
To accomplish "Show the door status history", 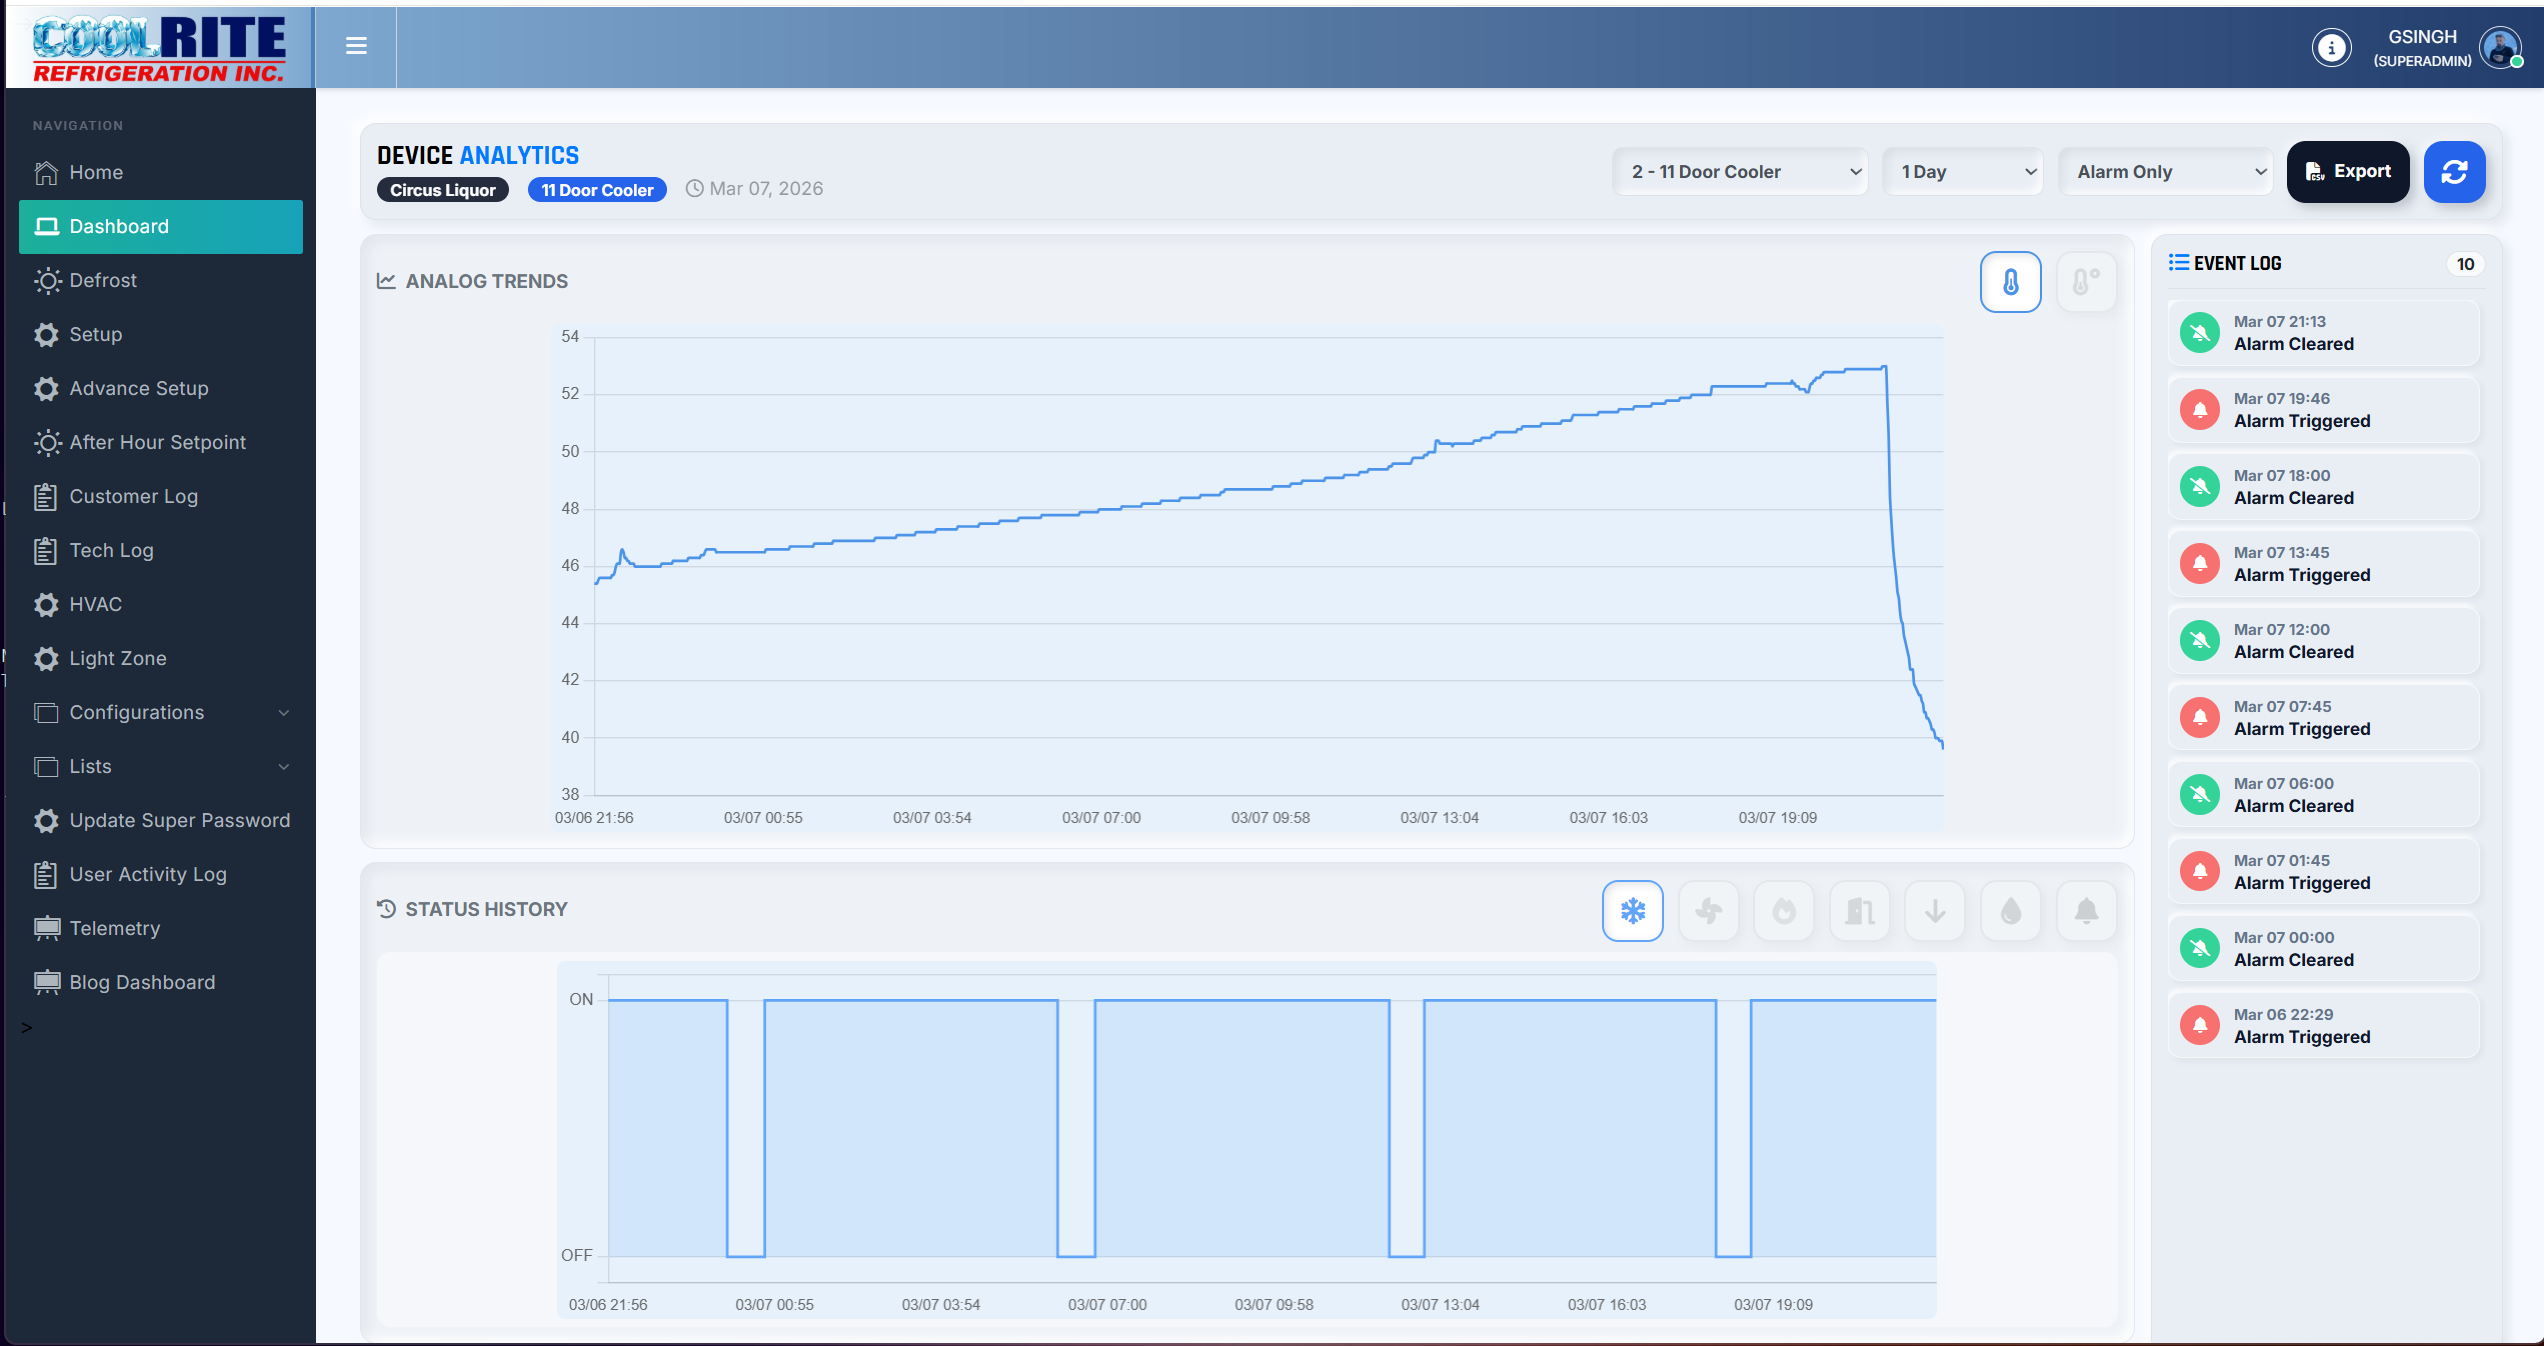I will 1859,911.
